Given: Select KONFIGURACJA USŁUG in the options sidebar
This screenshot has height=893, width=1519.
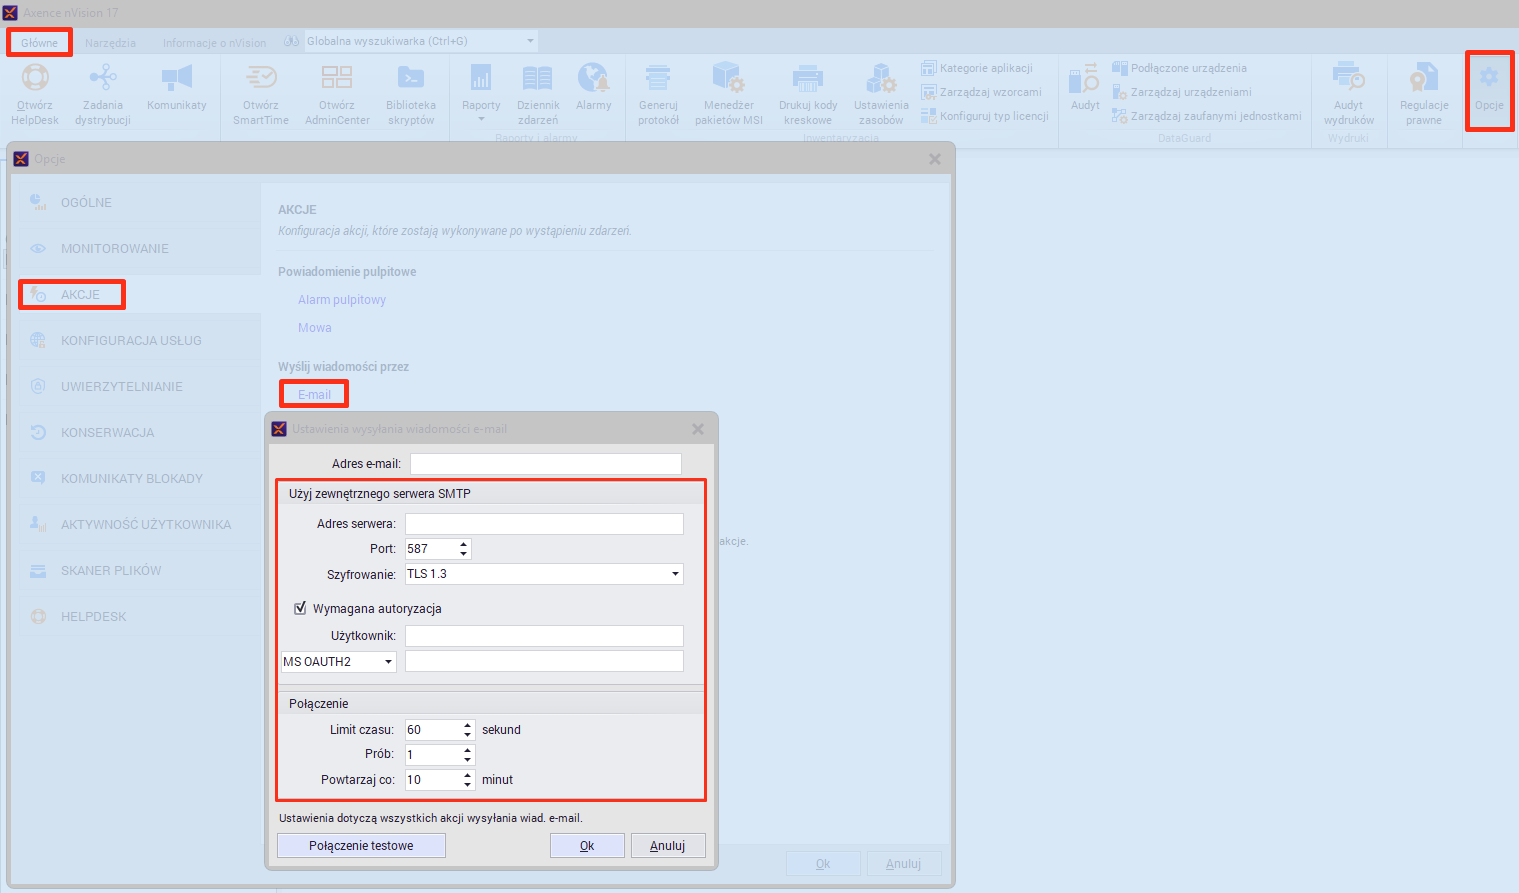Looking at the screenshot, I should click(x=131, y=340).
